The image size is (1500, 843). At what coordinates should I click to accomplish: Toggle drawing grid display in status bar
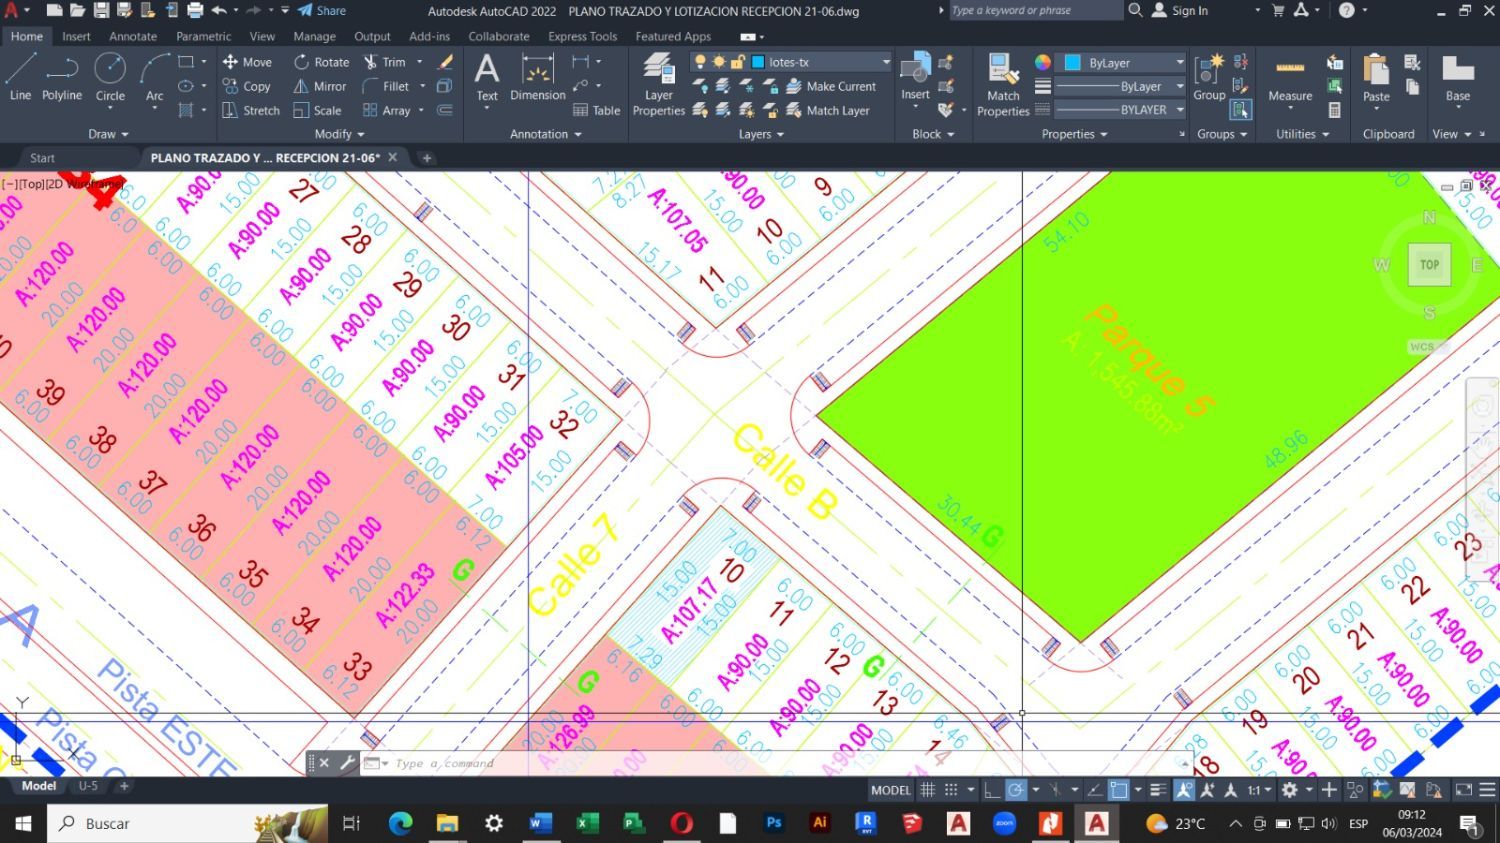tap(928, 790)
